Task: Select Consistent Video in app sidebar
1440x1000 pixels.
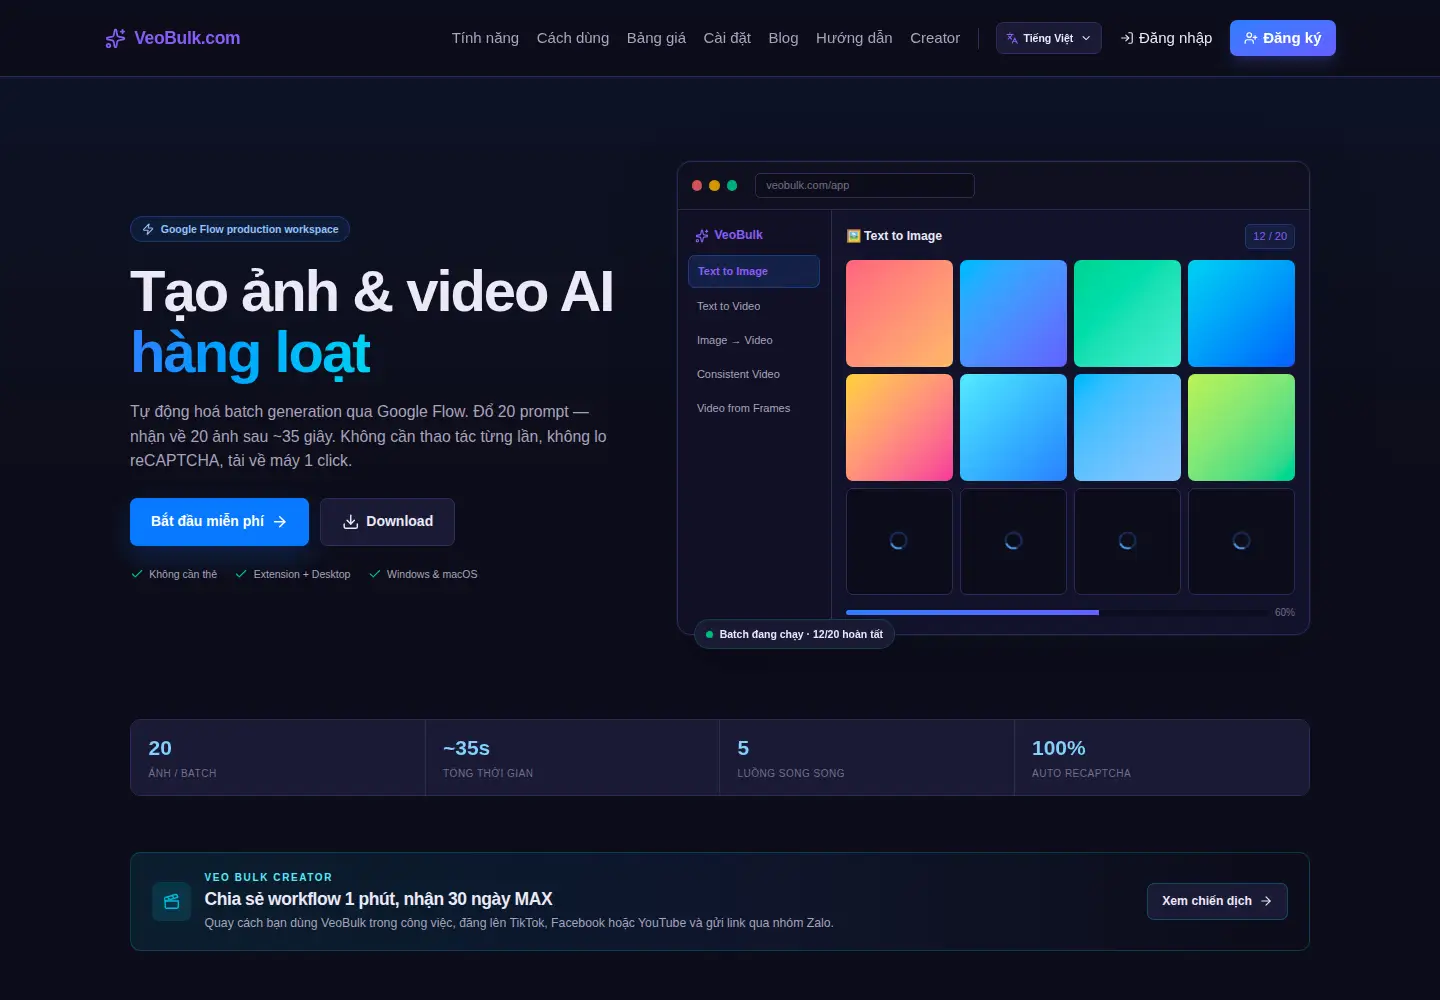Action: pos(754,374)
